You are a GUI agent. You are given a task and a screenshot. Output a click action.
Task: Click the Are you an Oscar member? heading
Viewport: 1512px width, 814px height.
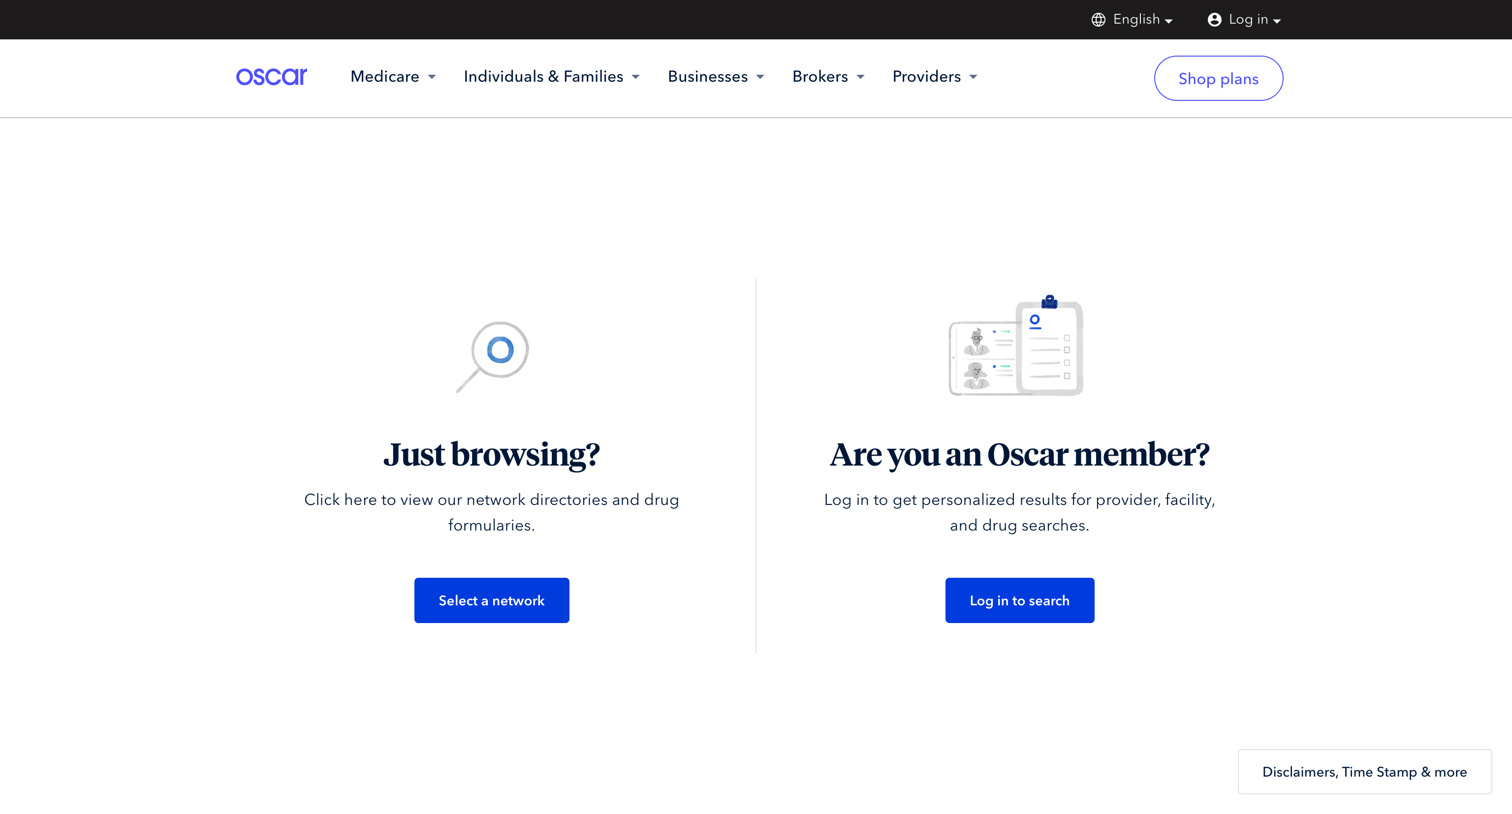click(x=1020, y=455)
